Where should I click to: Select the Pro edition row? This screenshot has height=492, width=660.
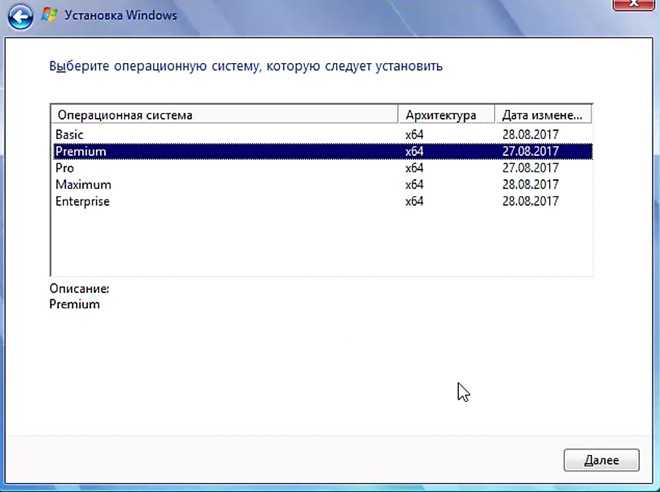pos(322,168)
